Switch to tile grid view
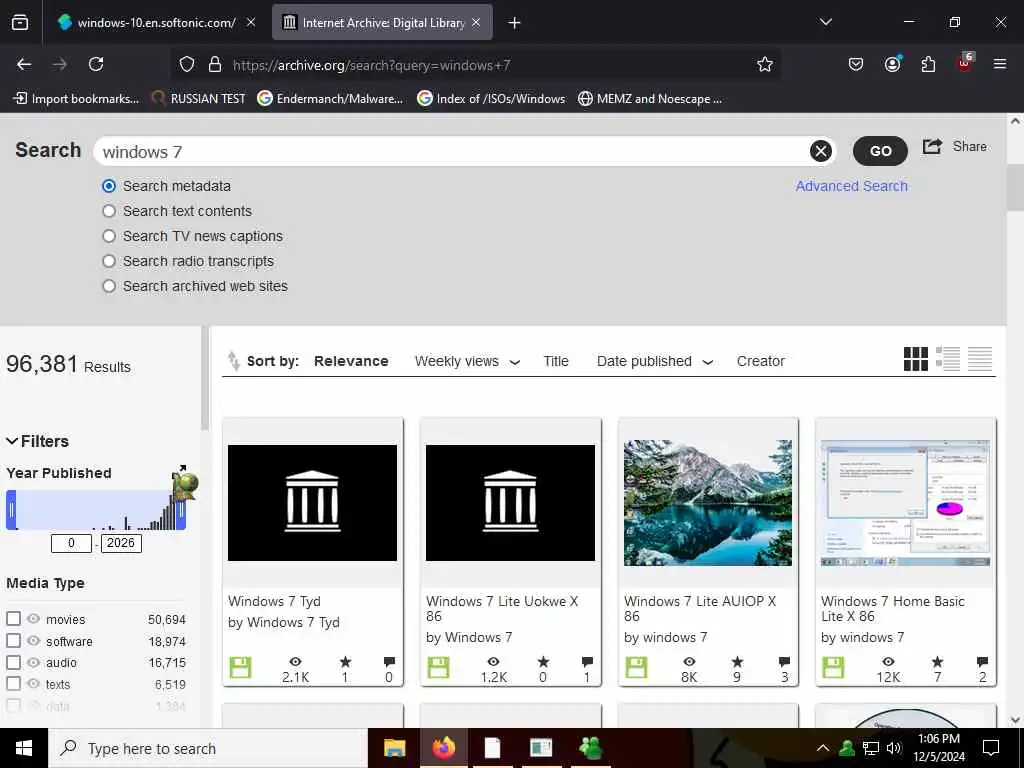Viewport: 1024px width, 768px height. [x=916, y=359]
